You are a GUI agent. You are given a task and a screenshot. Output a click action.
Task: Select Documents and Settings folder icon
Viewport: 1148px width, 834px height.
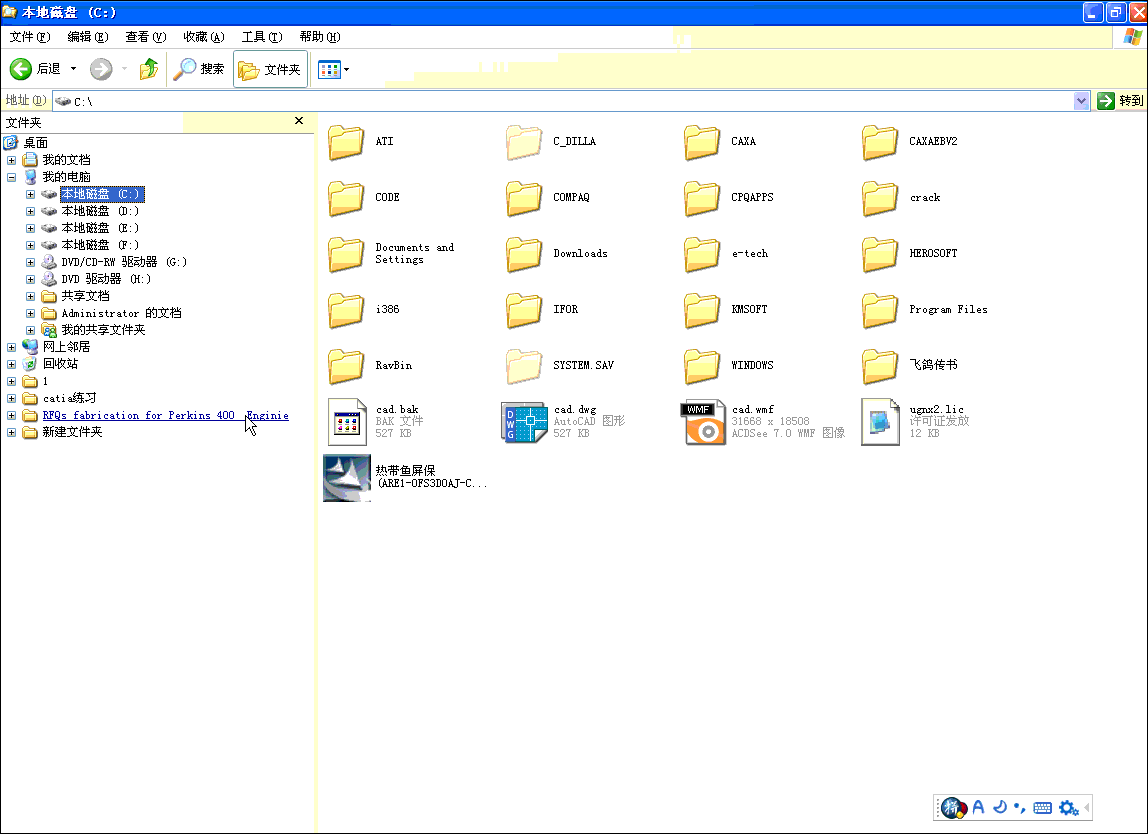tap(346, 254)
